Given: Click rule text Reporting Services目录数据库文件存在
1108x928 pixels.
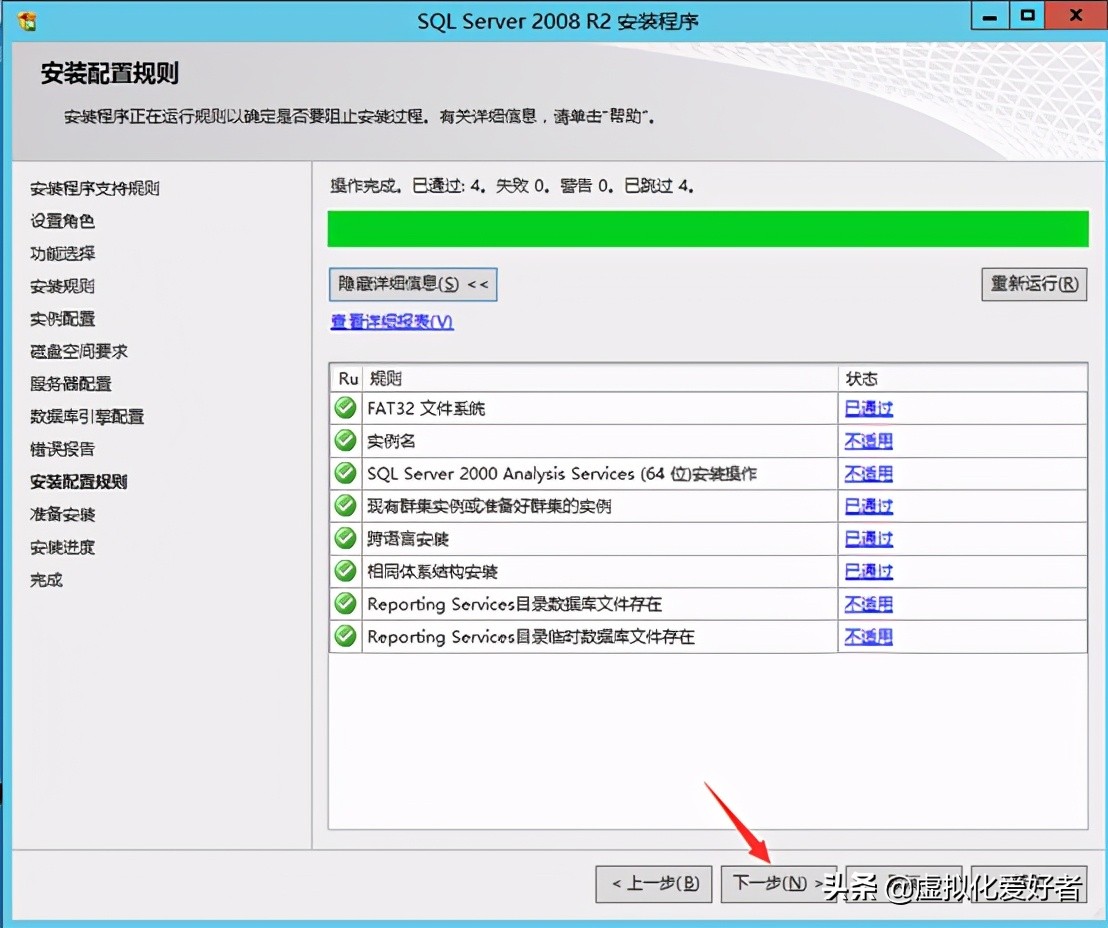Looking at the screenshot, I should tap(514, 604).
